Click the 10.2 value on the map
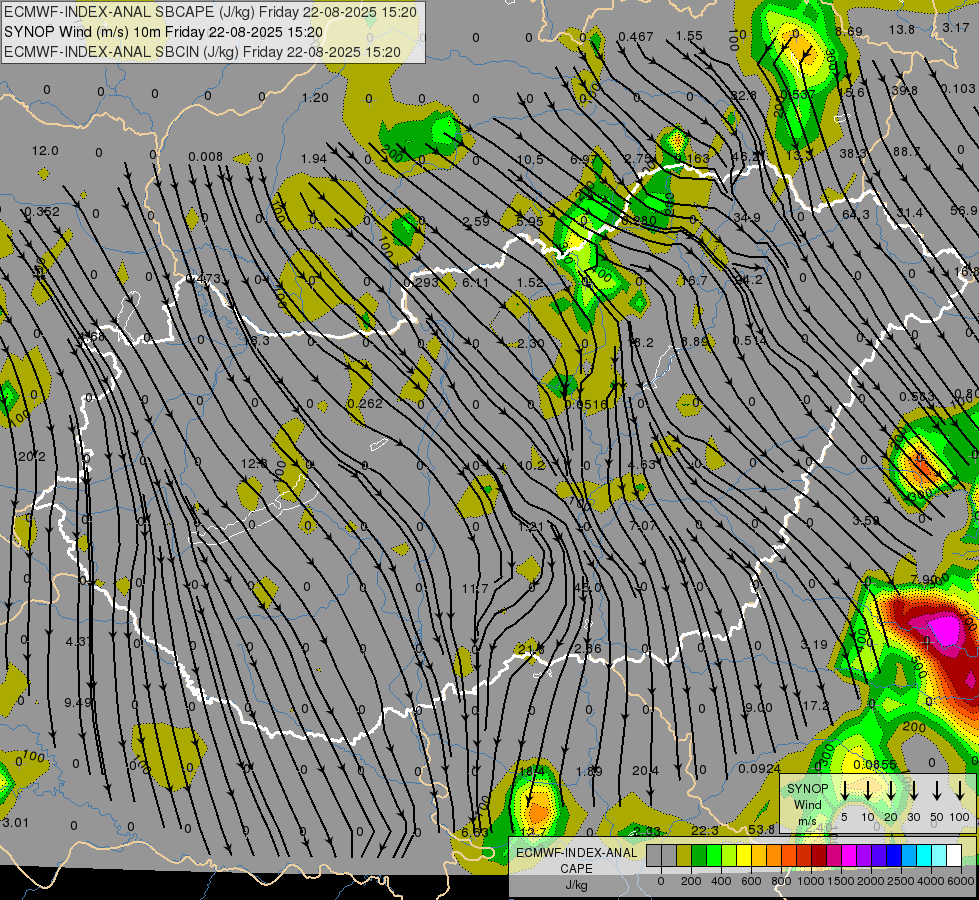The width and height of the screenshot is (979, 900). click(x=531, y=465)
